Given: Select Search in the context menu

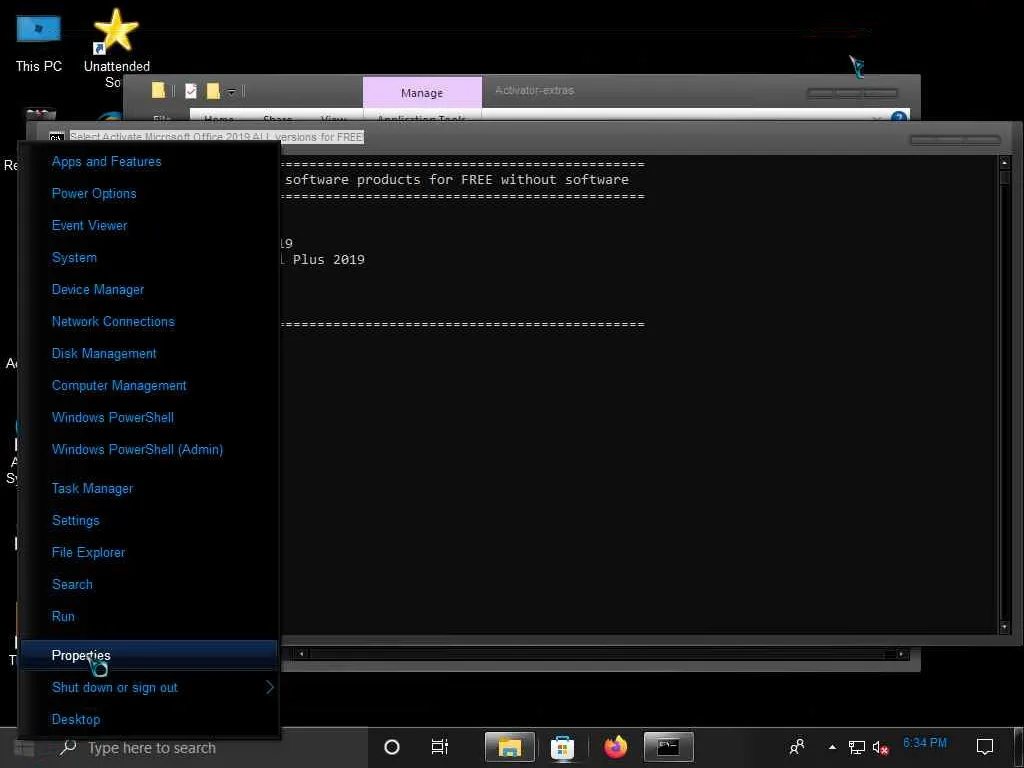Looking at the screenshot, I should 72,584.
